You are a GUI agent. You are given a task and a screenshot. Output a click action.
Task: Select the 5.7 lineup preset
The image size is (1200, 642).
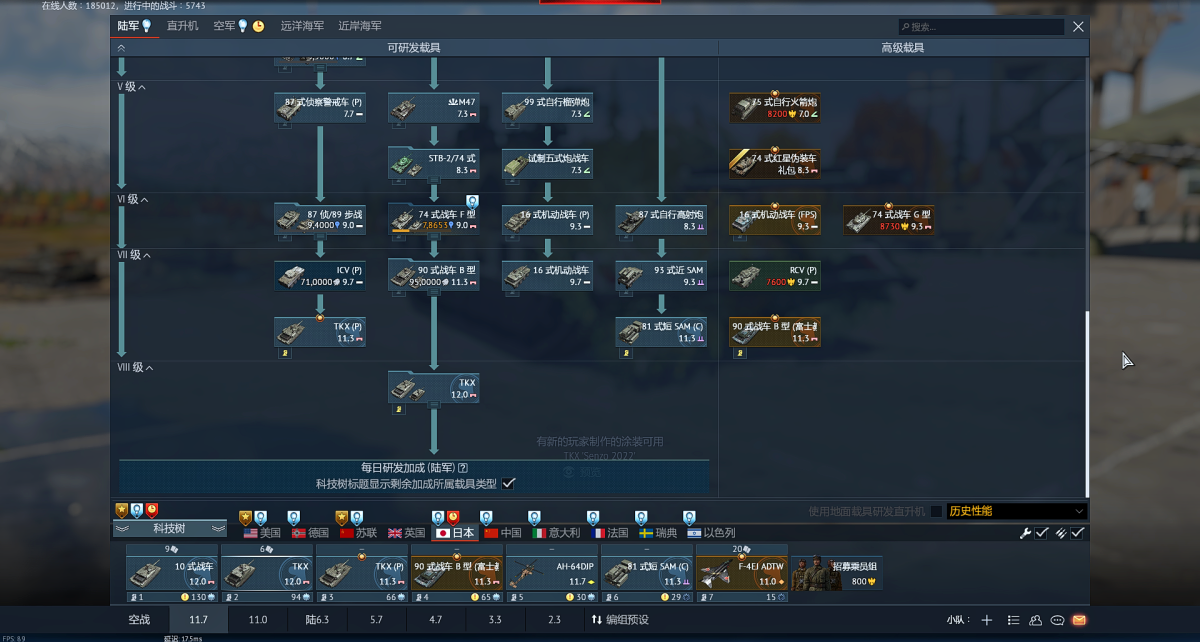(x=376, y=620)
